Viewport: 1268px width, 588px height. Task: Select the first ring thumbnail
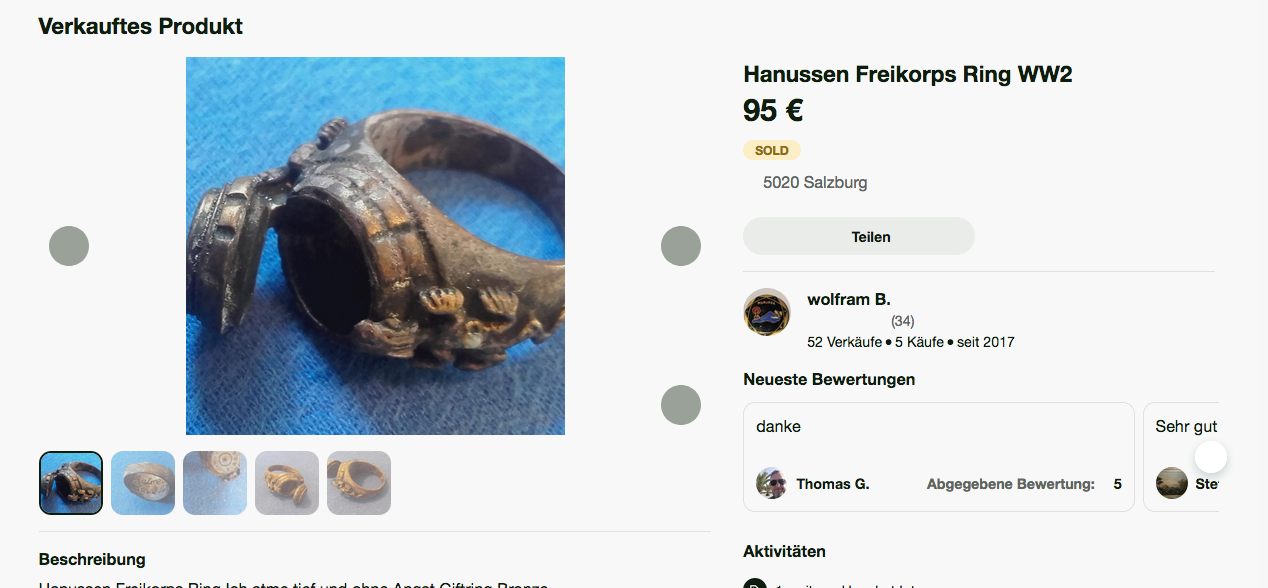pyautogui.click(x=71, y=483)
